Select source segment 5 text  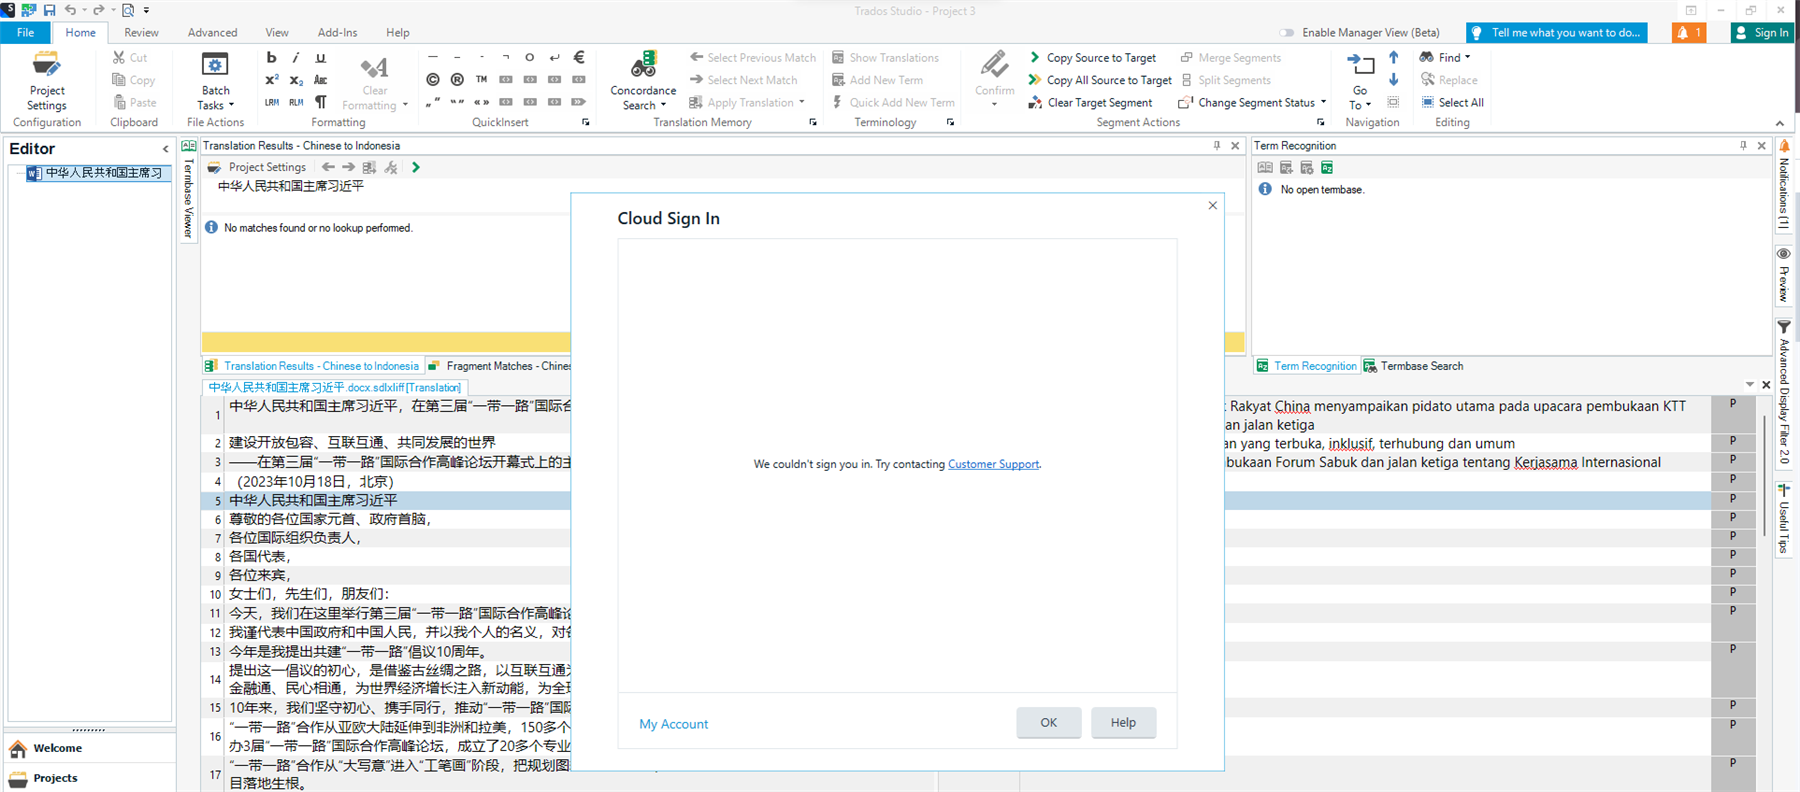coord(313,500)
